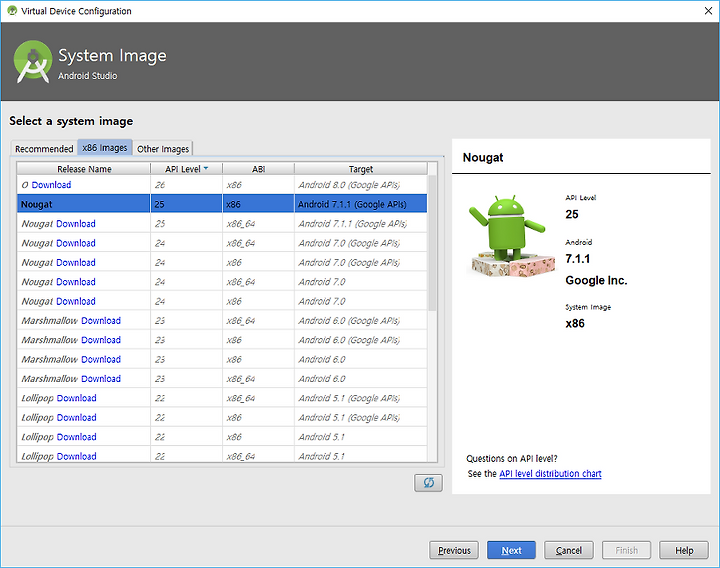The image size is (720, 568).
Task: Download Nougat 24 x86_64 Android 7.0 Google APIs
Action: coord(76,243)
